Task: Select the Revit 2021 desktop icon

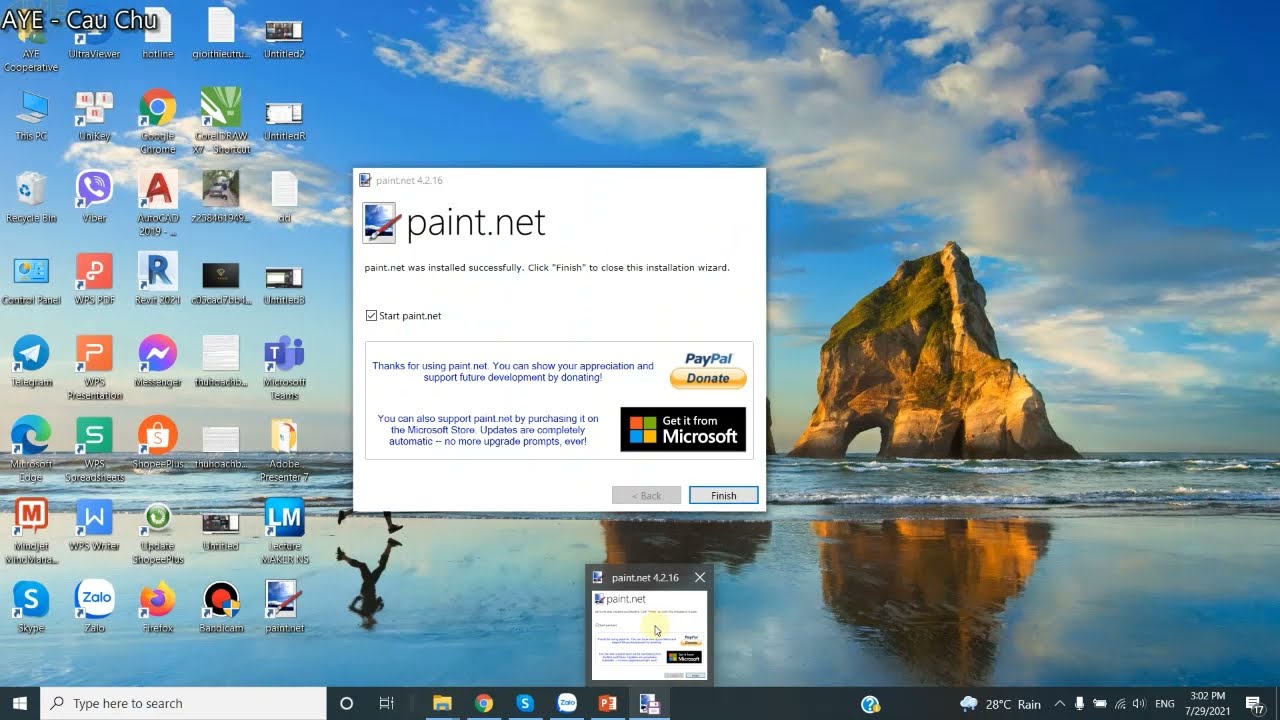Action: pos(157,279)
